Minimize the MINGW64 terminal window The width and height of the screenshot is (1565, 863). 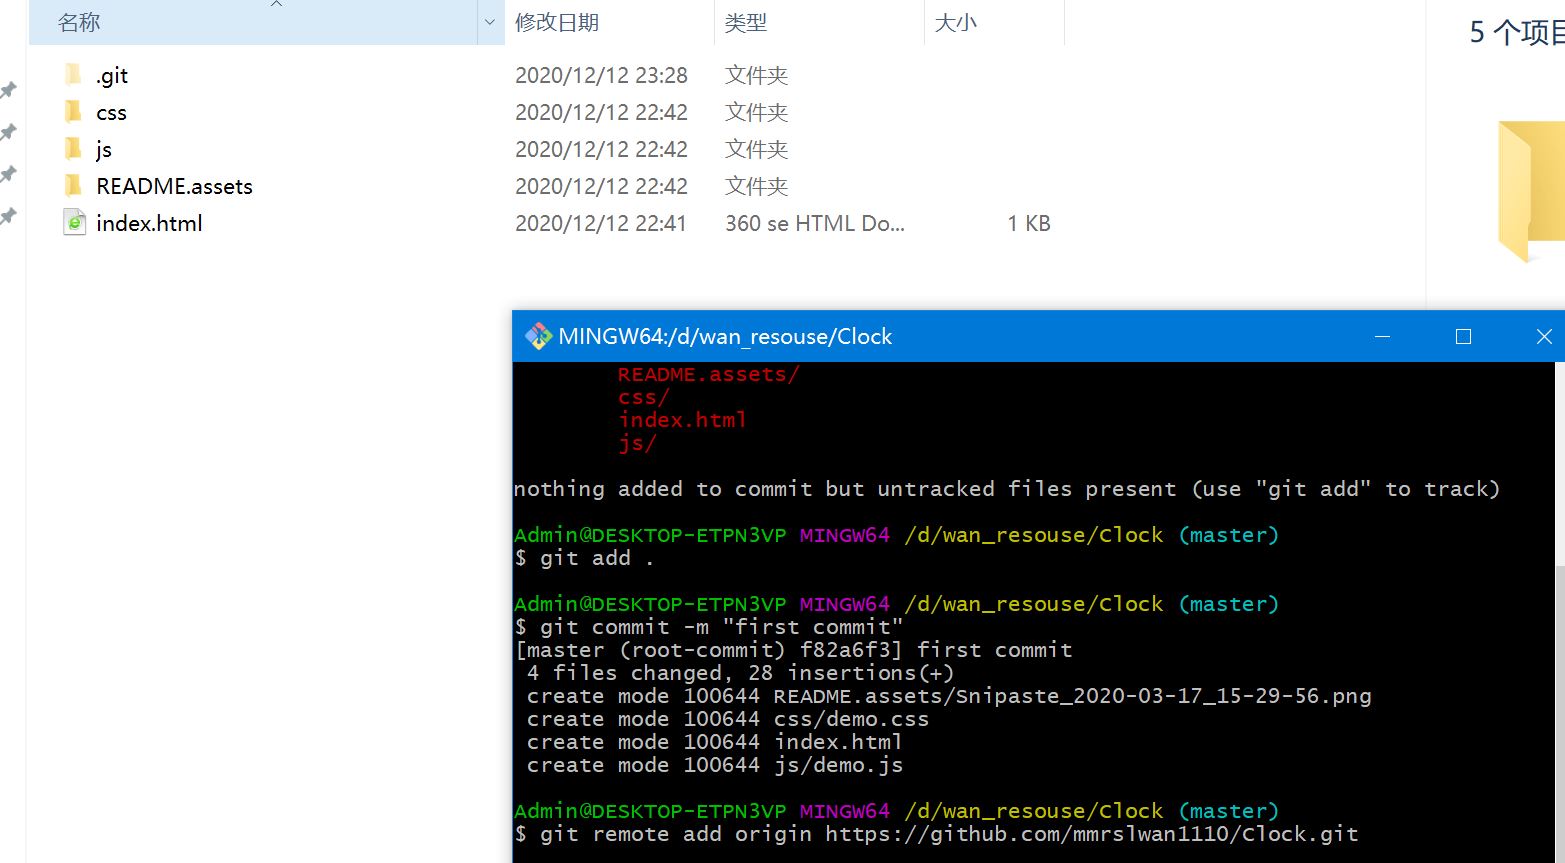click(1382, 336)
